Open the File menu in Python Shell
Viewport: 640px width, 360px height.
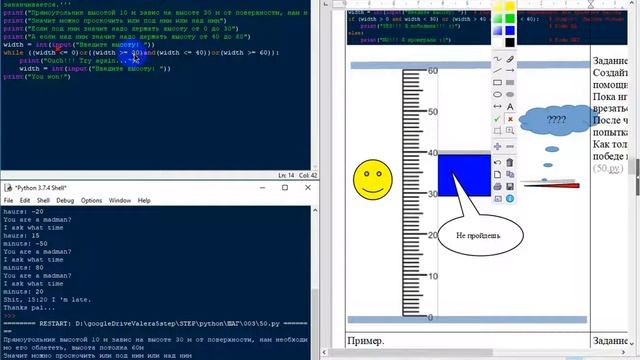pyautogui.click(x=8, y=200)
